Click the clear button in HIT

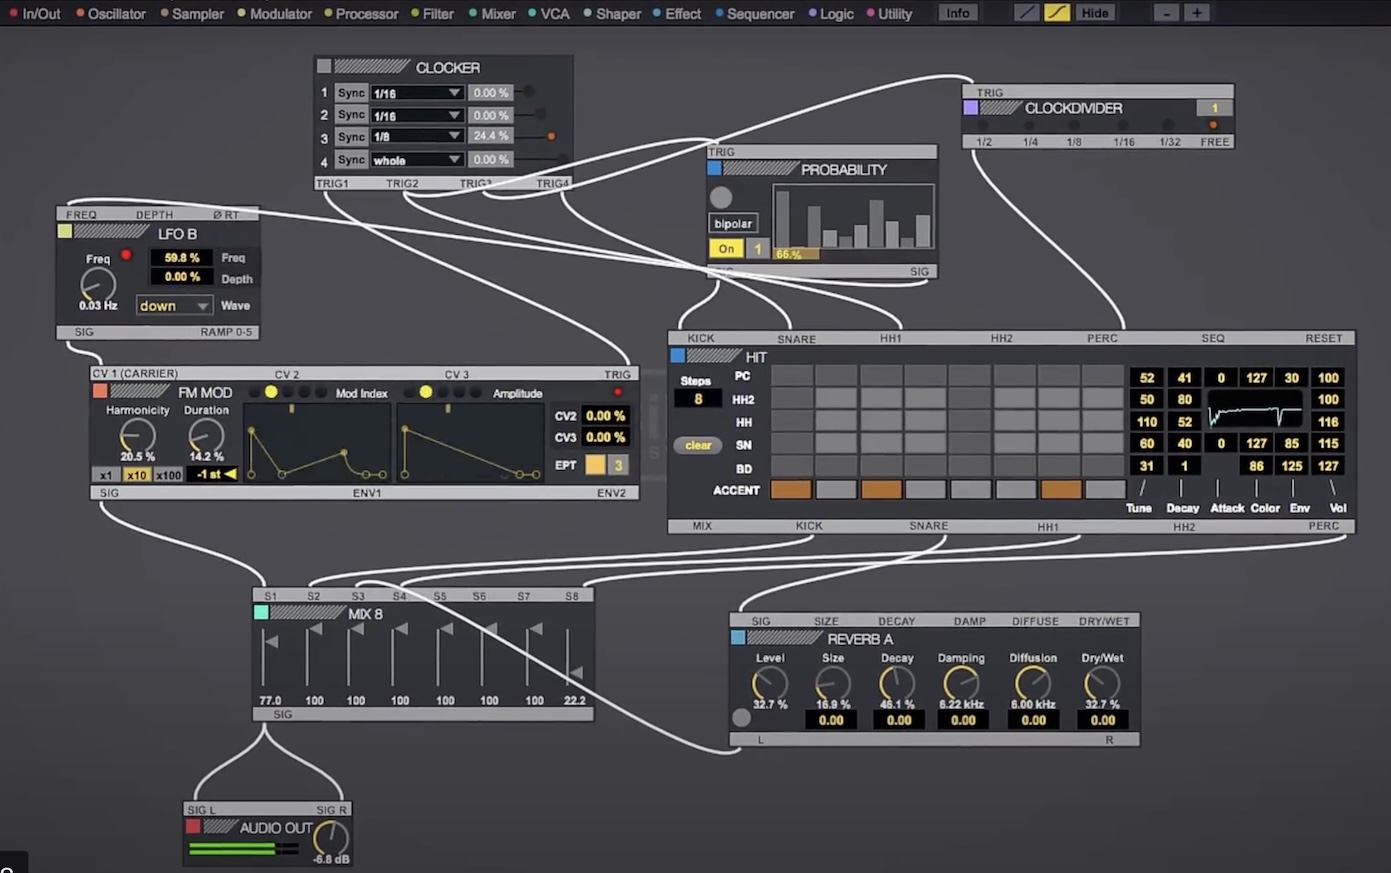(x=698, y=445)
